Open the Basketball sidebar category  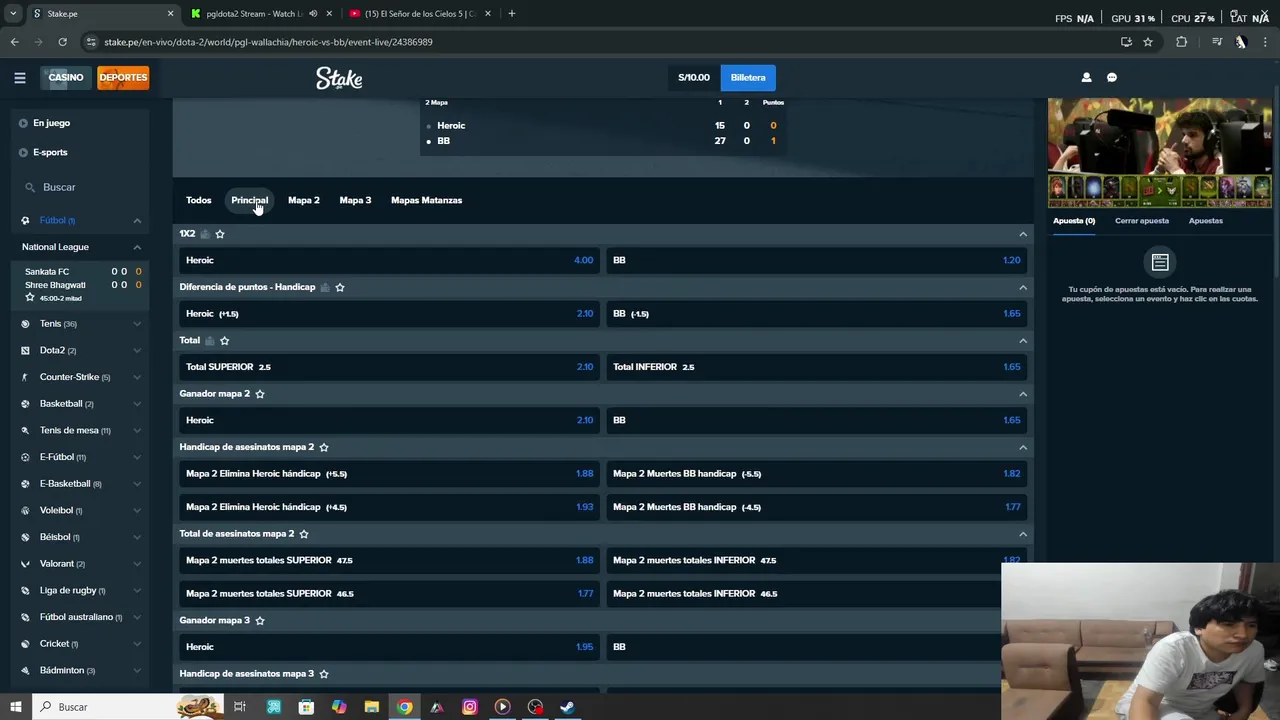click(80, 404)
